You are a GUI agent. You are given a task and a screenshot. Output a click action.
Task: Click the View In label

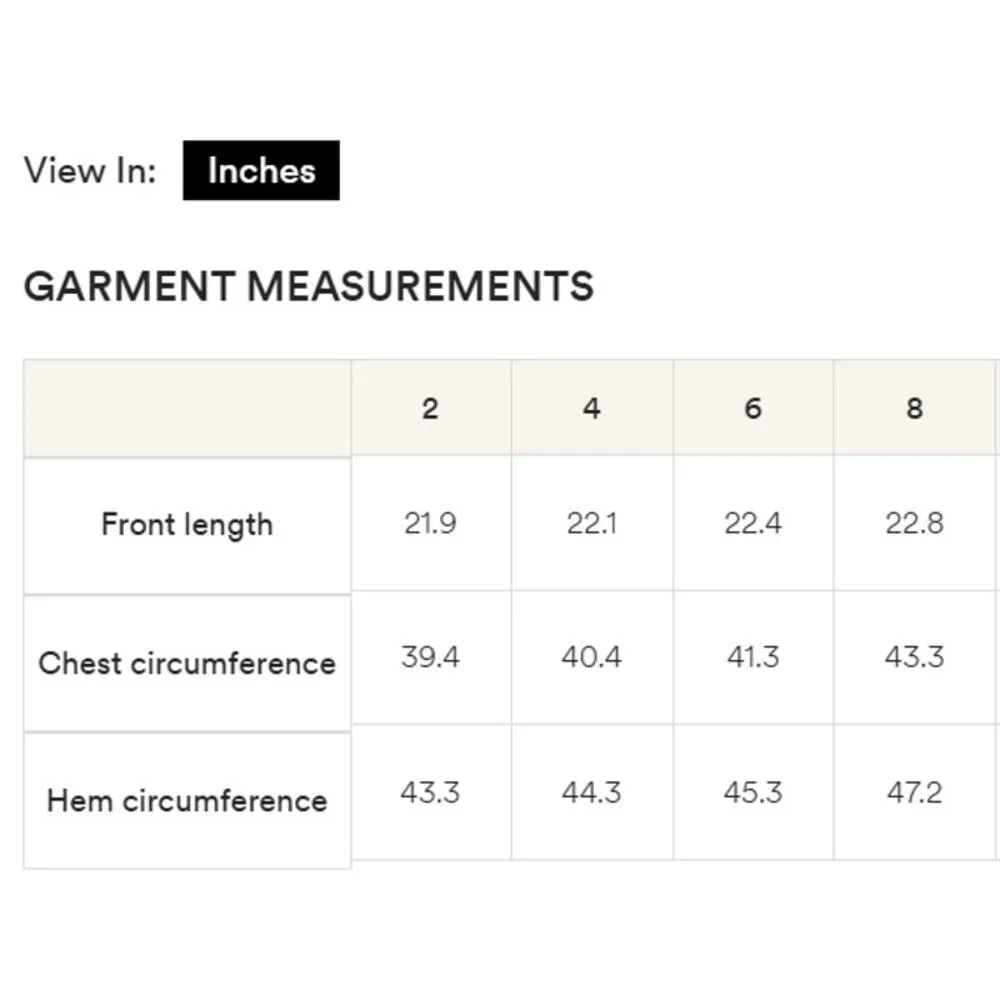pyautogui.click(x=90, y=170)
